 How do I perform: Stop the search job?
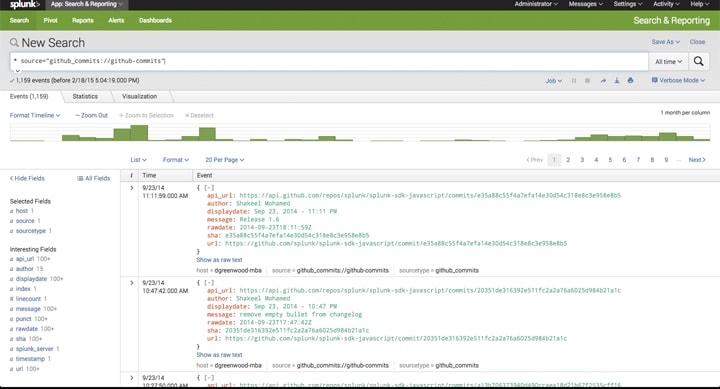coord(587,80)
